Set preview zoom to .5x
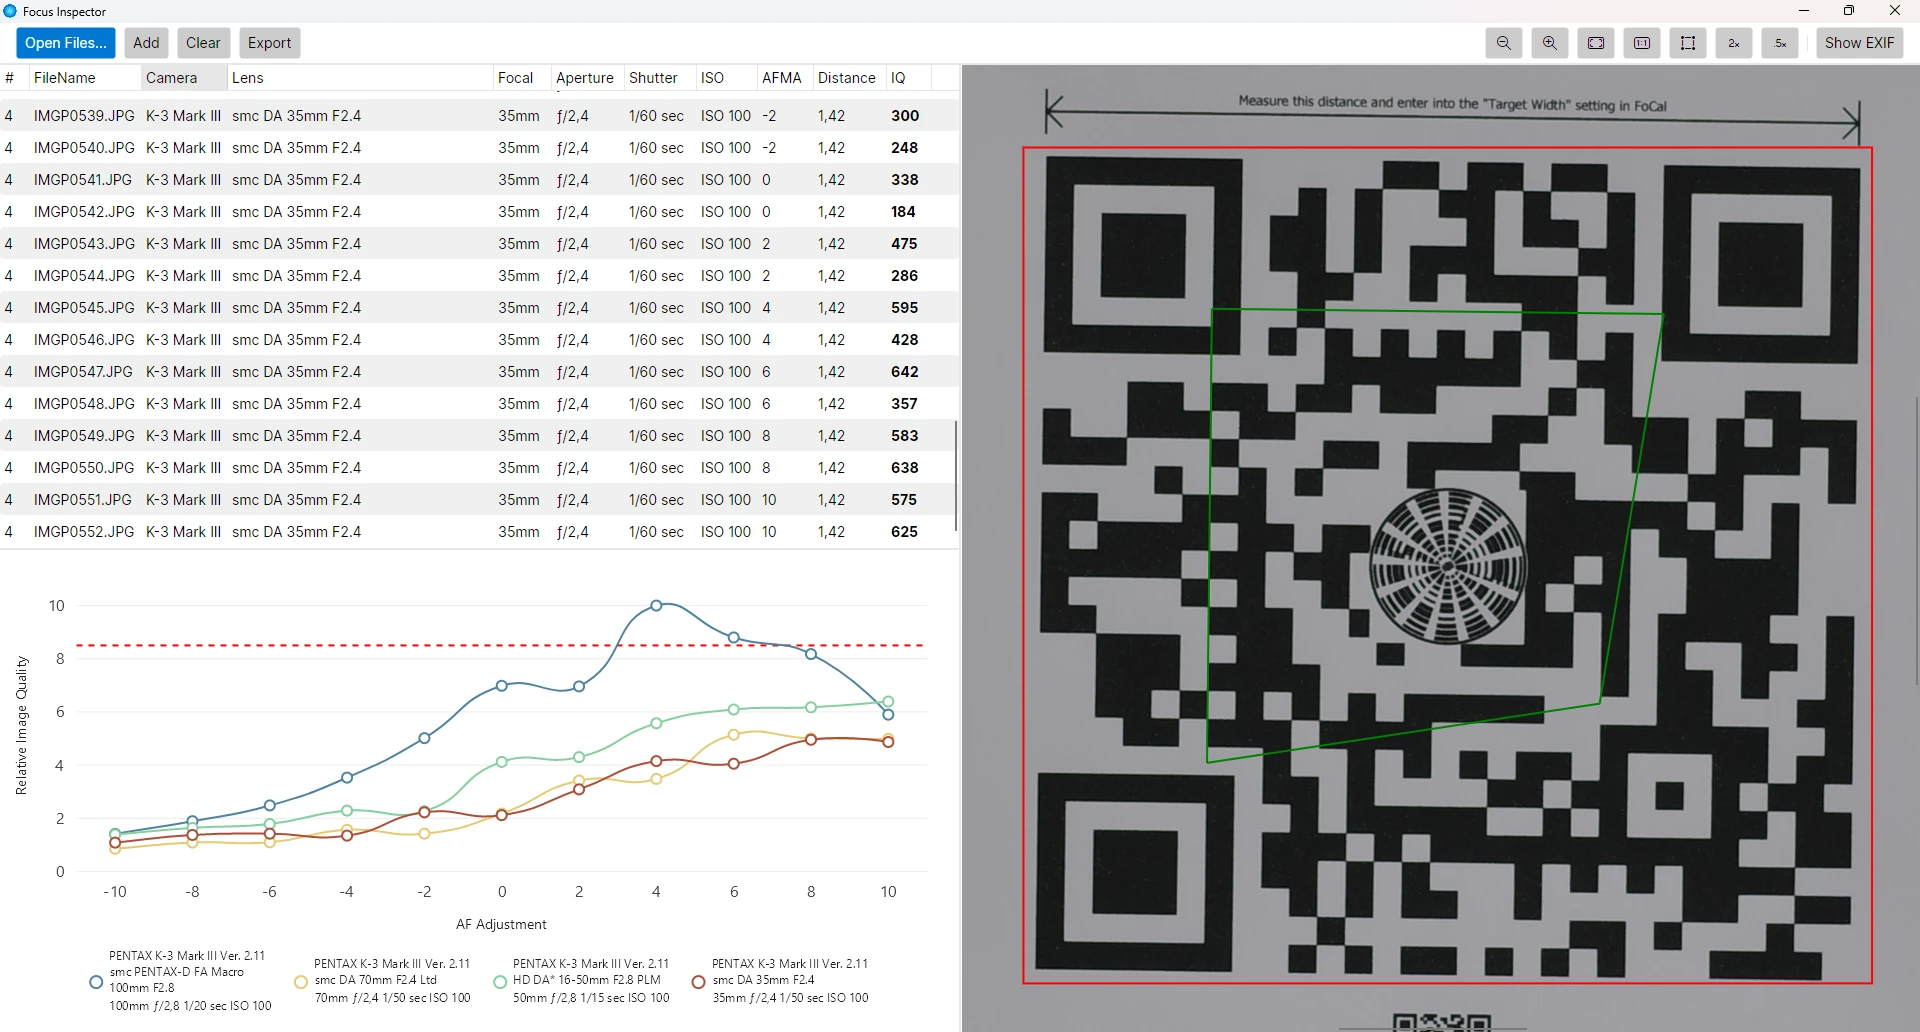Viewport: 1920px width, 1032px height. click(1779, 43)
